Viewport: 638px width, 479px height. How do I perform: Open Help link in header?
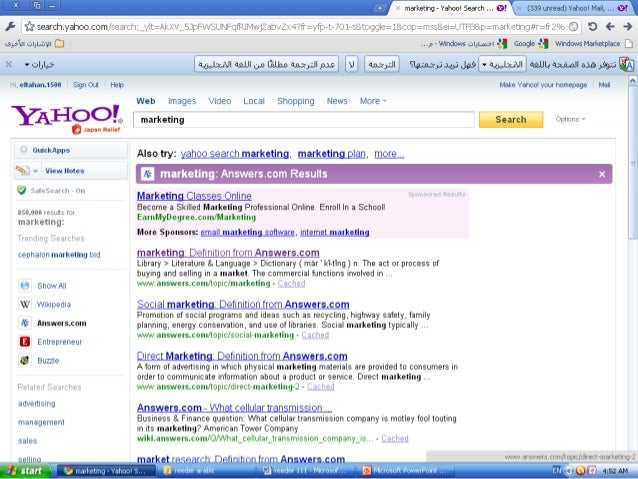[117, 85]
